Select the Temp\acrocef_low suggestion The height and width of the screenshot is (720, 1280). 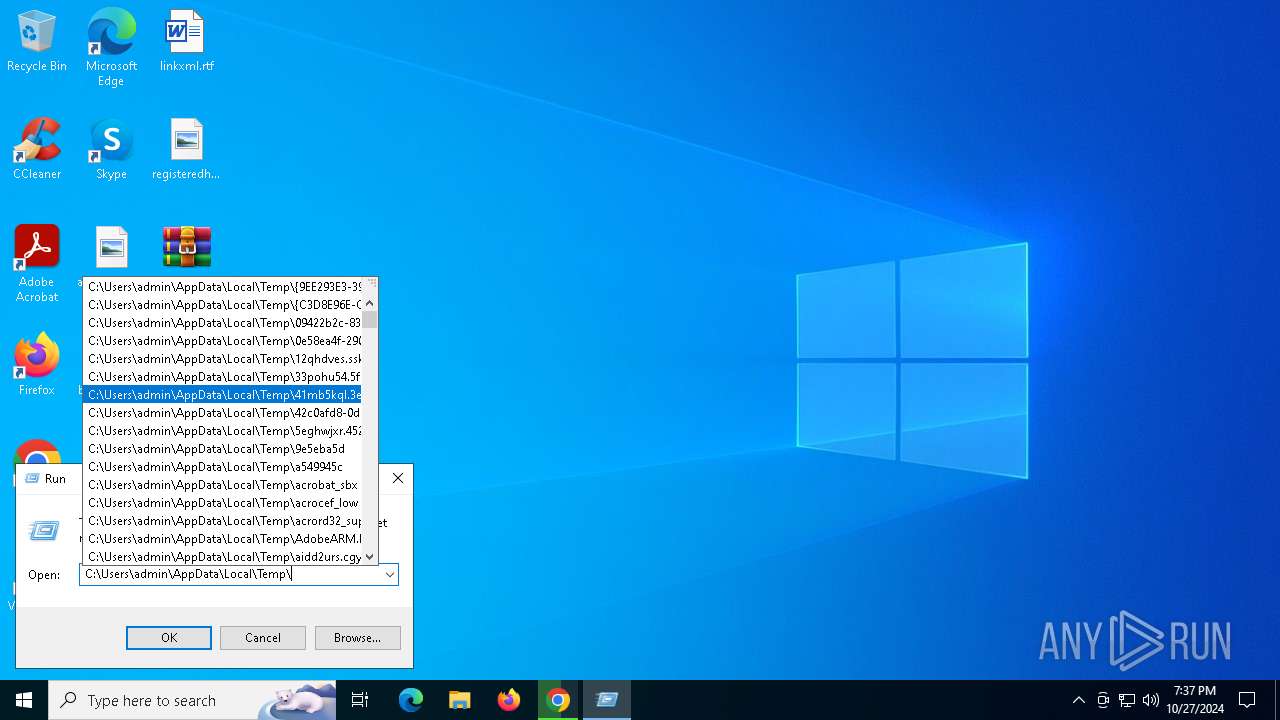(x=222, y=503)
